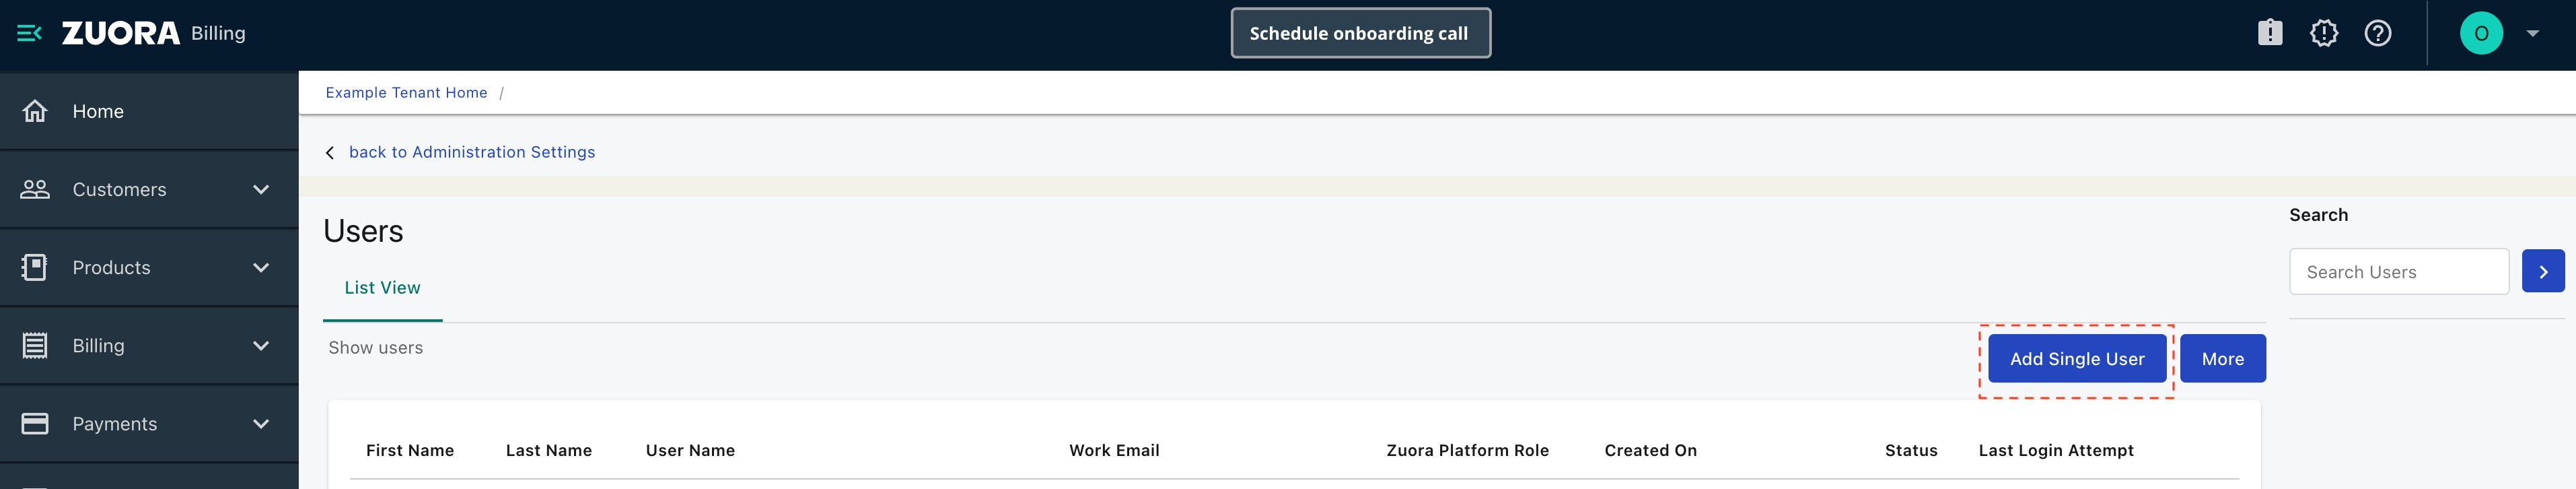Image resolution: width=2576 pixels, height=489 pixels.
Task: Click the Products notebook icon
Action: (35, 267)
